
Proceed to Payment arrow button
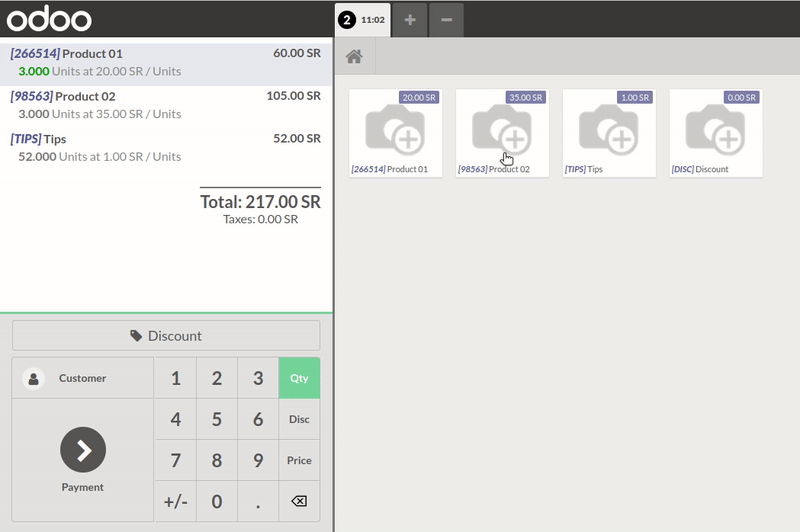(x=83, y=449)
